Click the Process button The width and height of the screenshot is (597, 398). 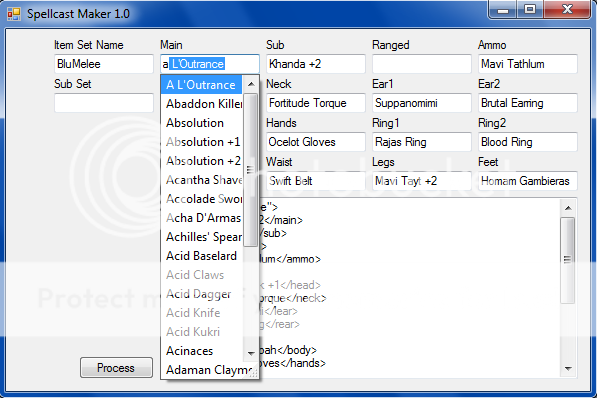[x=116, y=368]
